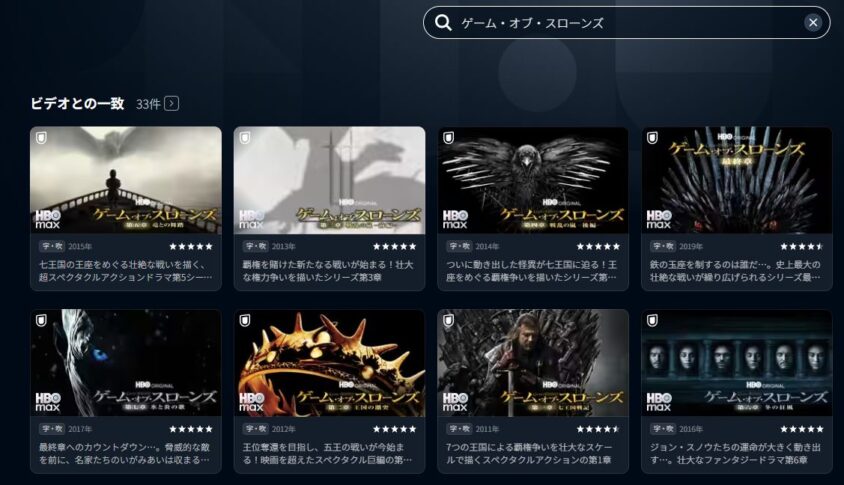Click shield badge on final season card
This screenshot has height=485, width=844.
(x=652, y=138)
